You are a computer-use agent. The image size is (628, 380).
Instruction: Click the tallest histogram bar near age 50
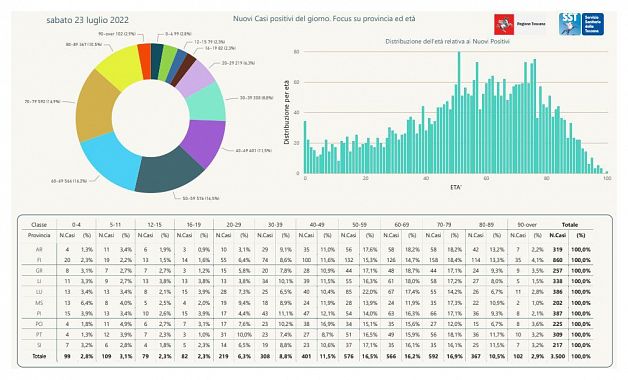coord(459,113)
